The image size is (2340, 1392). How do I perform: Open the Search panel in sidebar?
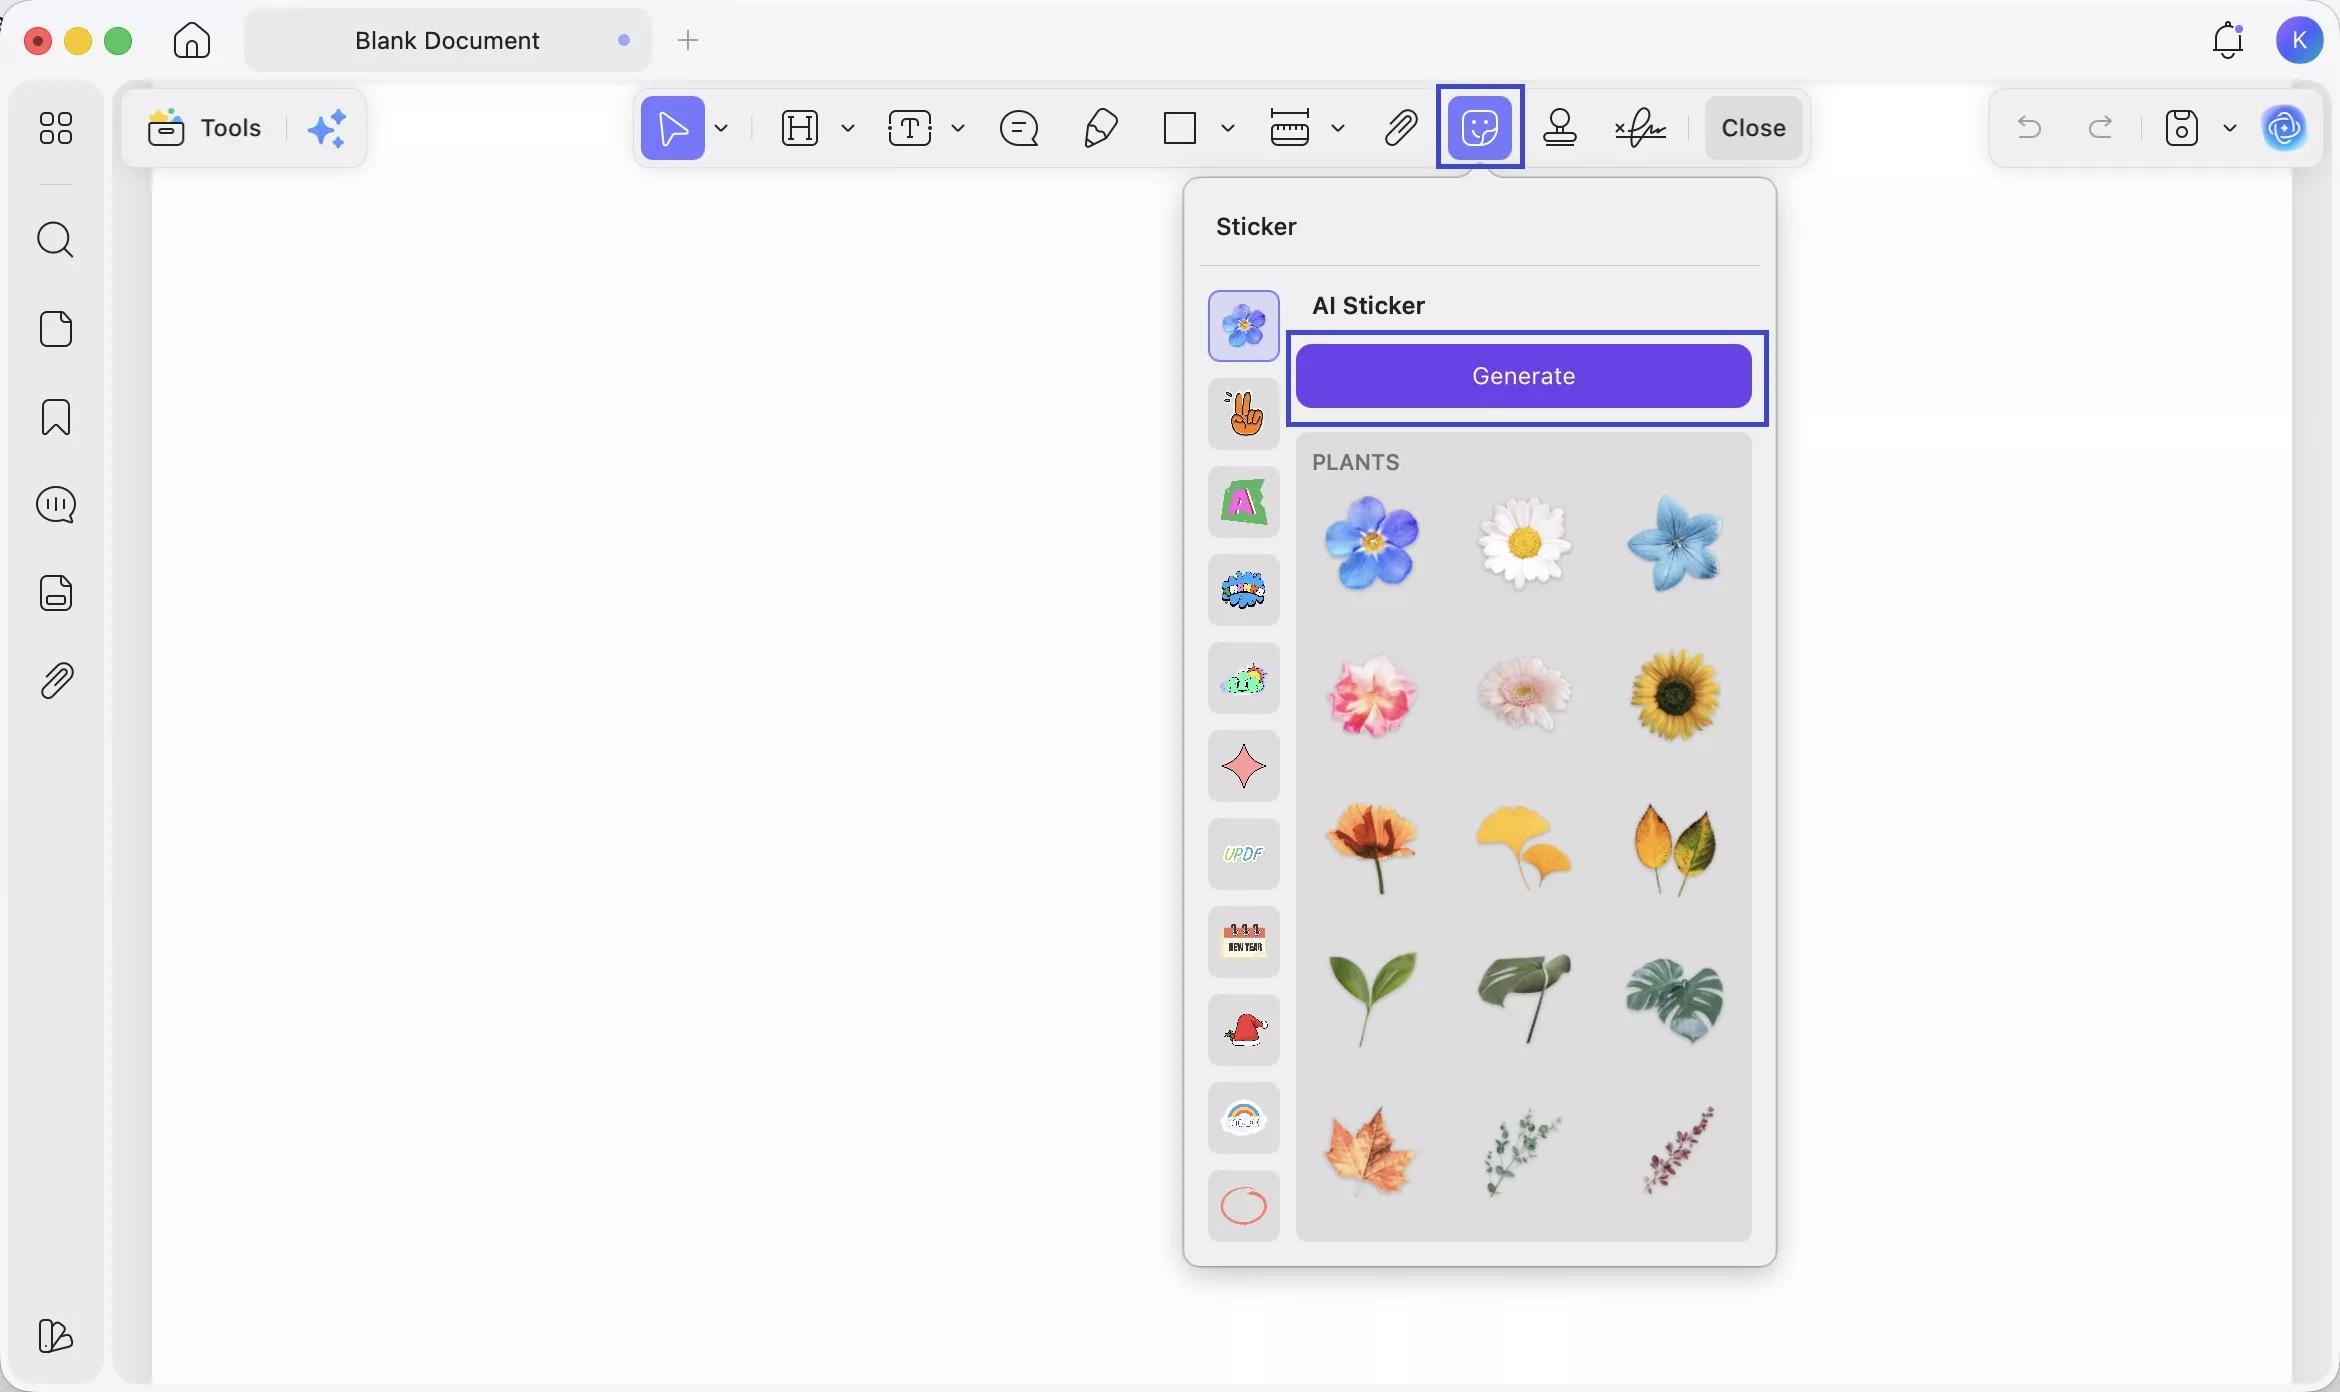point(55,240)
